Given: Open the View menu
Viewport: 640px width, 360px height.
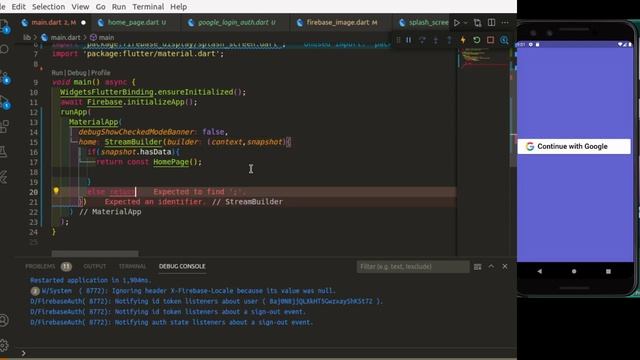Looking at the screenshot, I should point(80,7).
